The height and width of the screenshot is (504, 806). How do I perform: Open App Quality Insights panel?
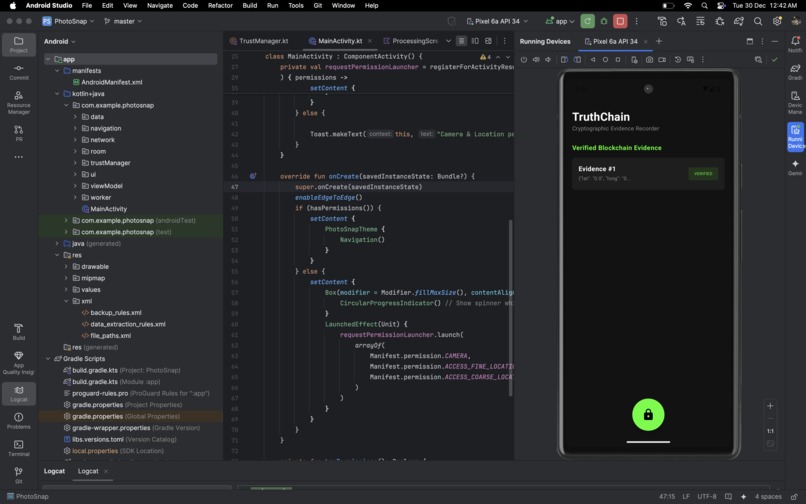pyautogui.click(x=19, y=363)
